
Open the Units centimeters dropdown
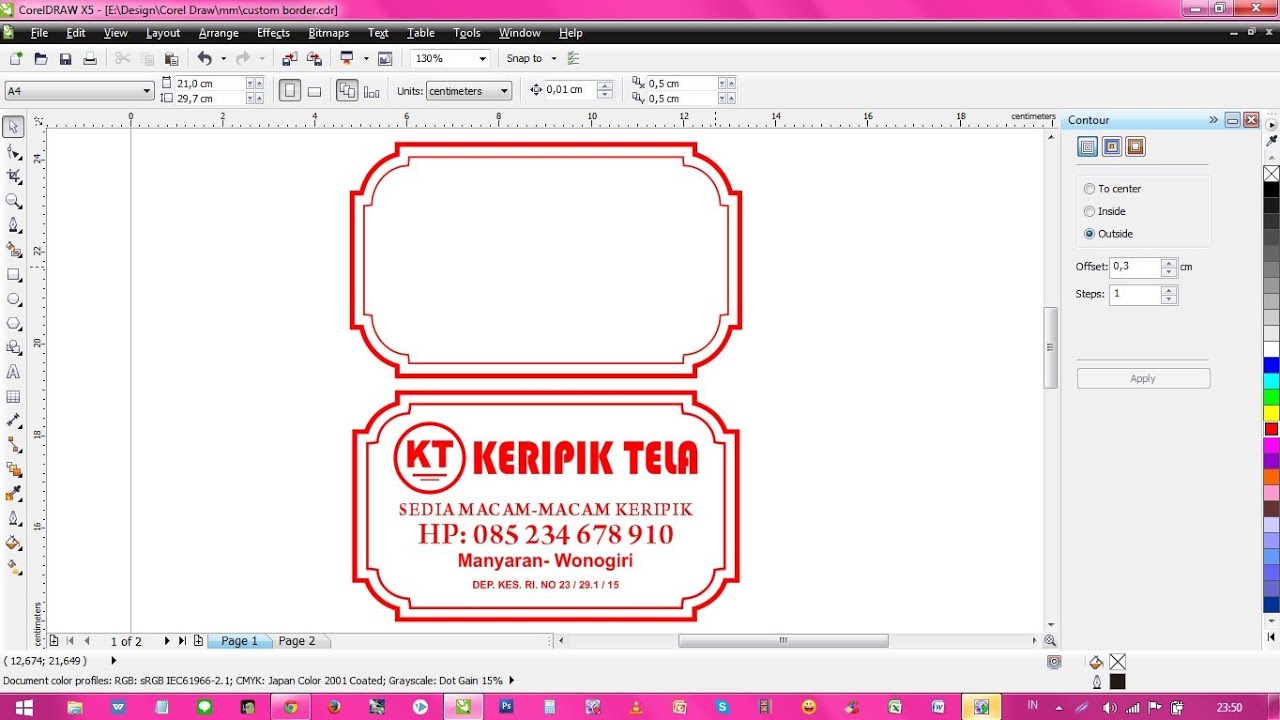pyautogui.click(x=504, y=91)
